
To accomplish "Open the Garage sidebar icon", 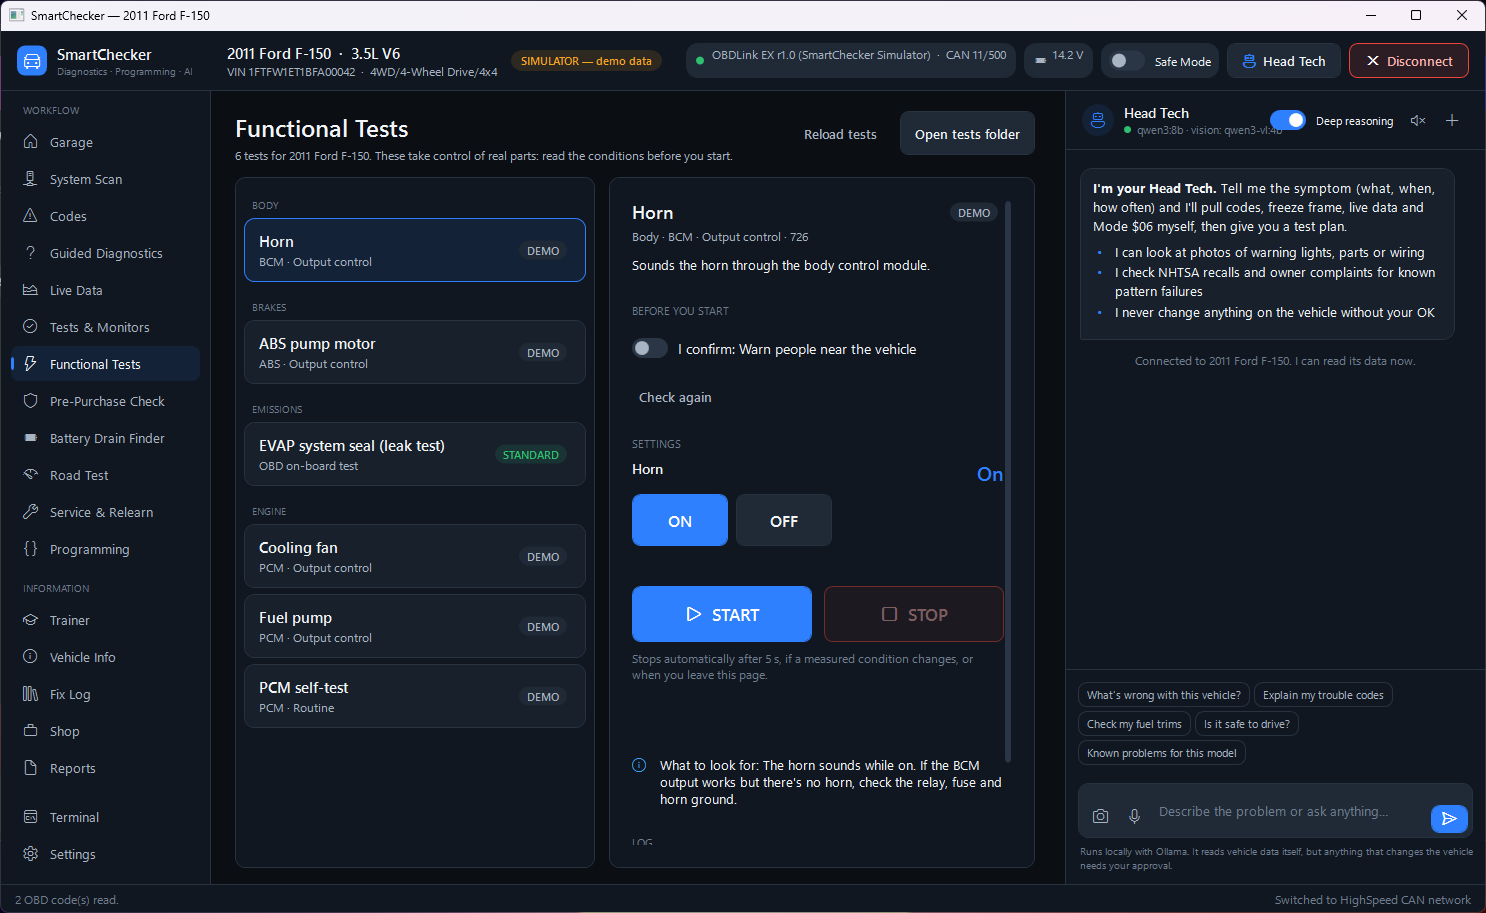I will [31, 142].
